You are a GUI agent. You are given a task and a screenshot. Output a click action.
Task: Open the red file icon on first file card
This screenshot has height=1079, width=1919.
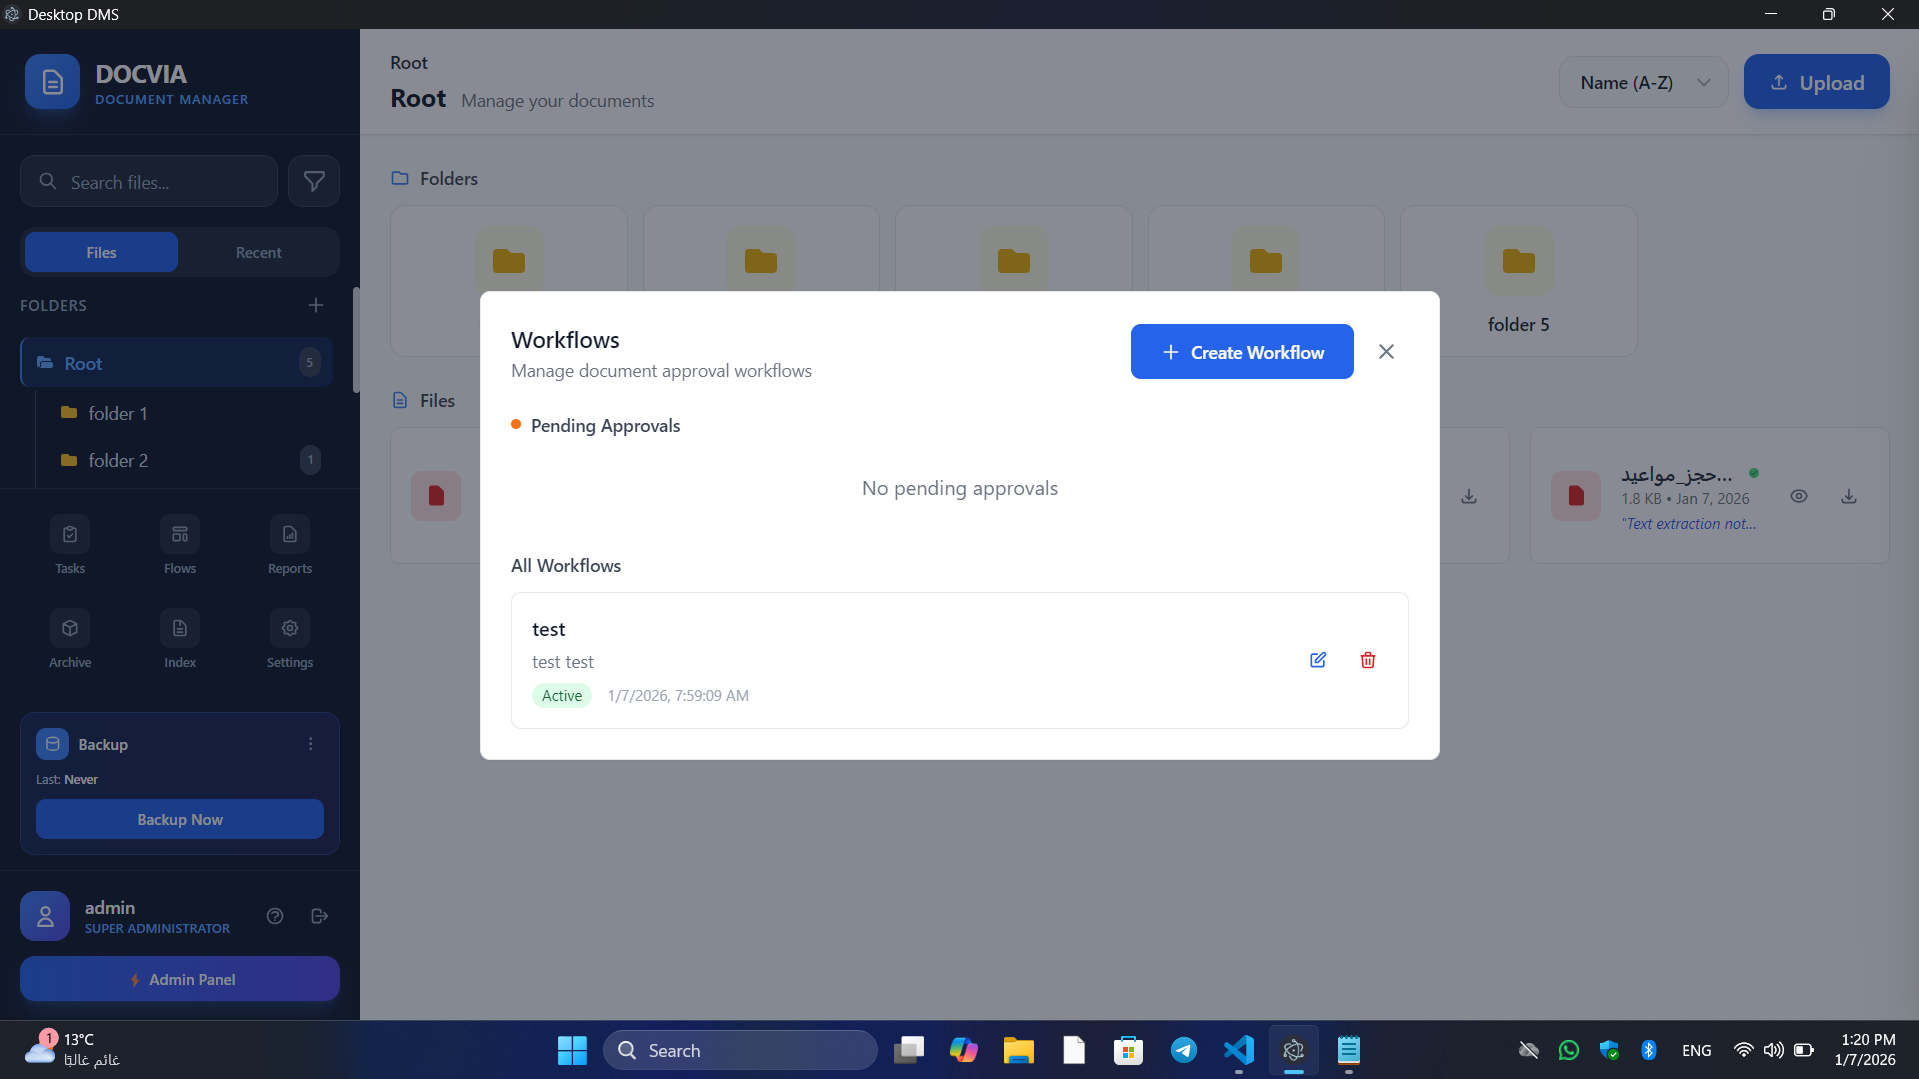tap(436, 496)
